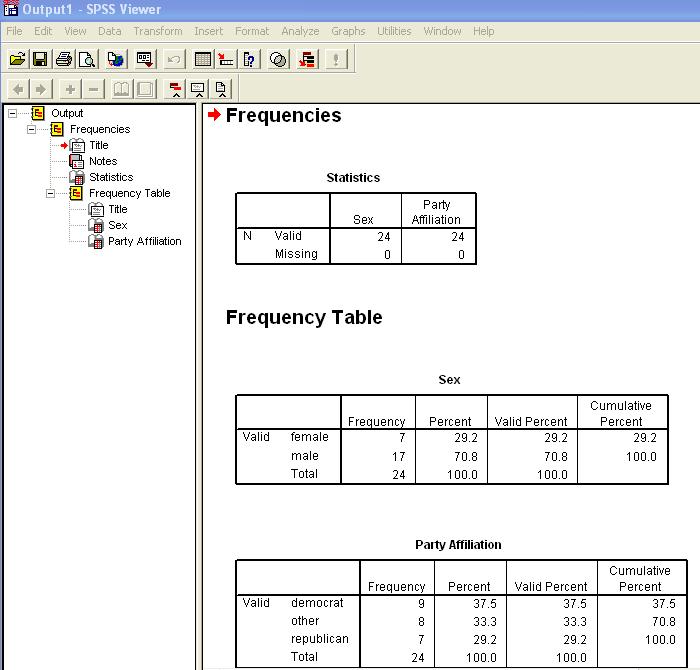This screenshot has width=700, height=670.
Task: Open the Transform menu
Action: (x=158, y=31)
